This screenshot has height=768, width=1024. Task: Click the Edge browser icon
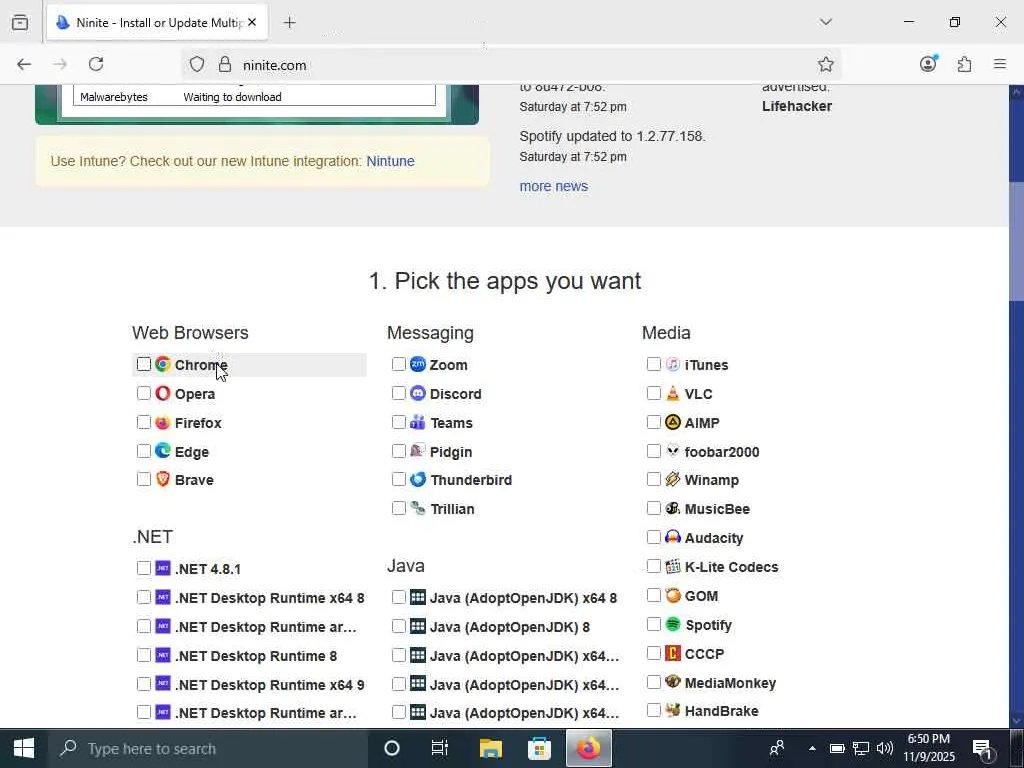pyautogui.click(x=163, y=451)
